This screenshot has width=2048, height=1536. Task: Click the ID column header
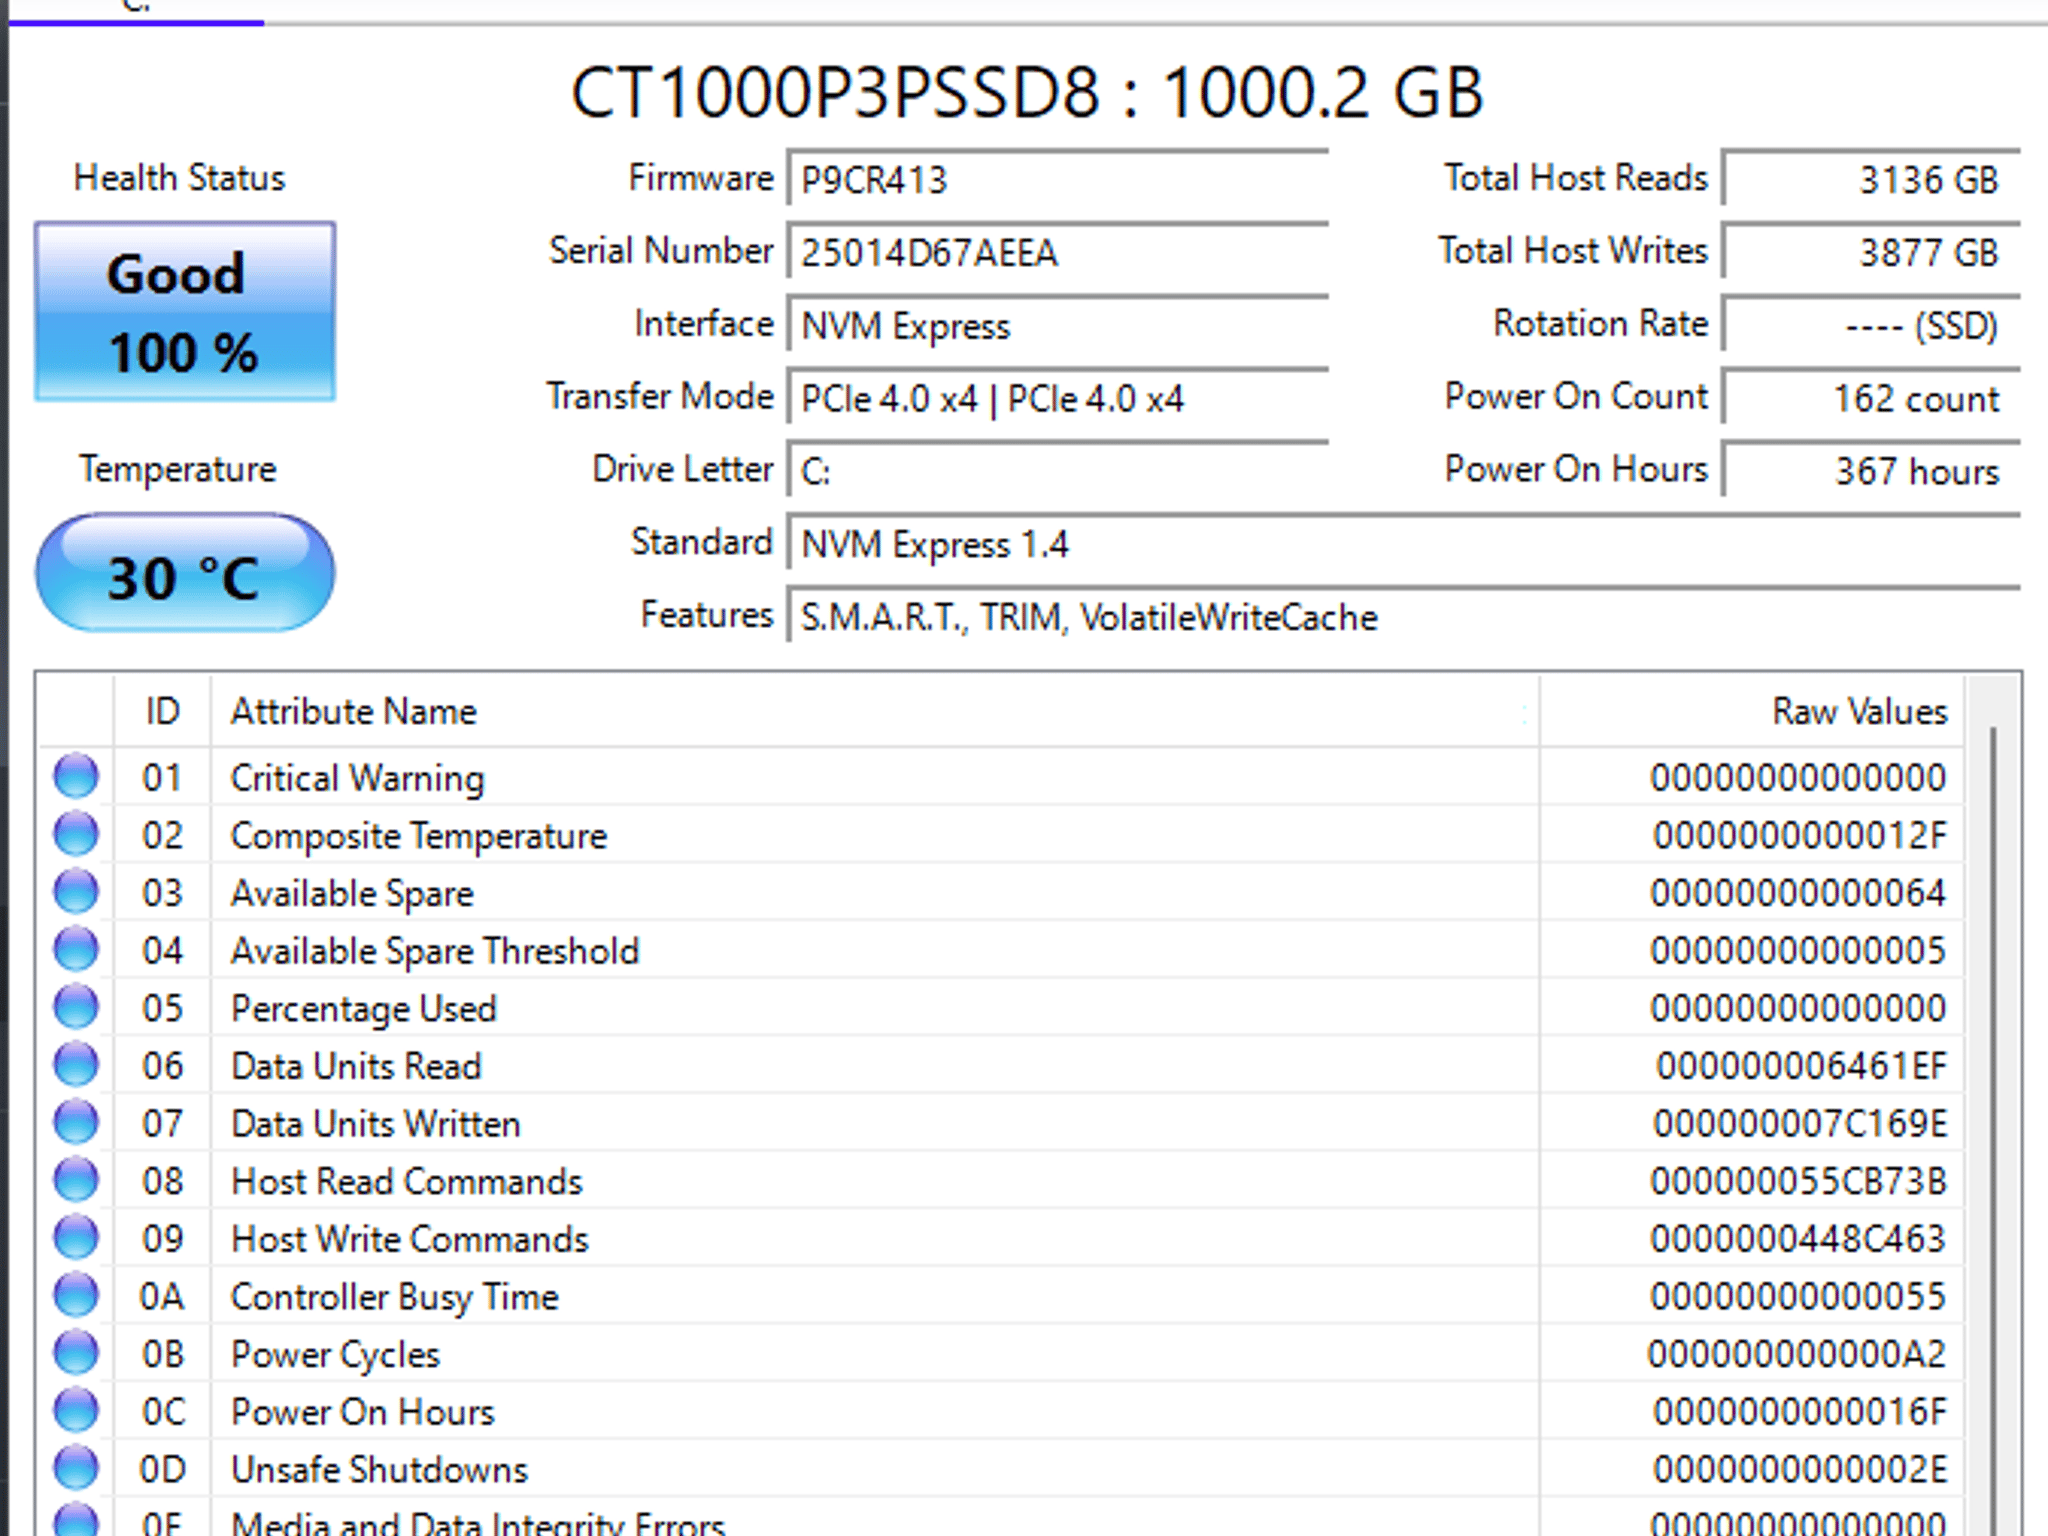click(x=162, y=711)
